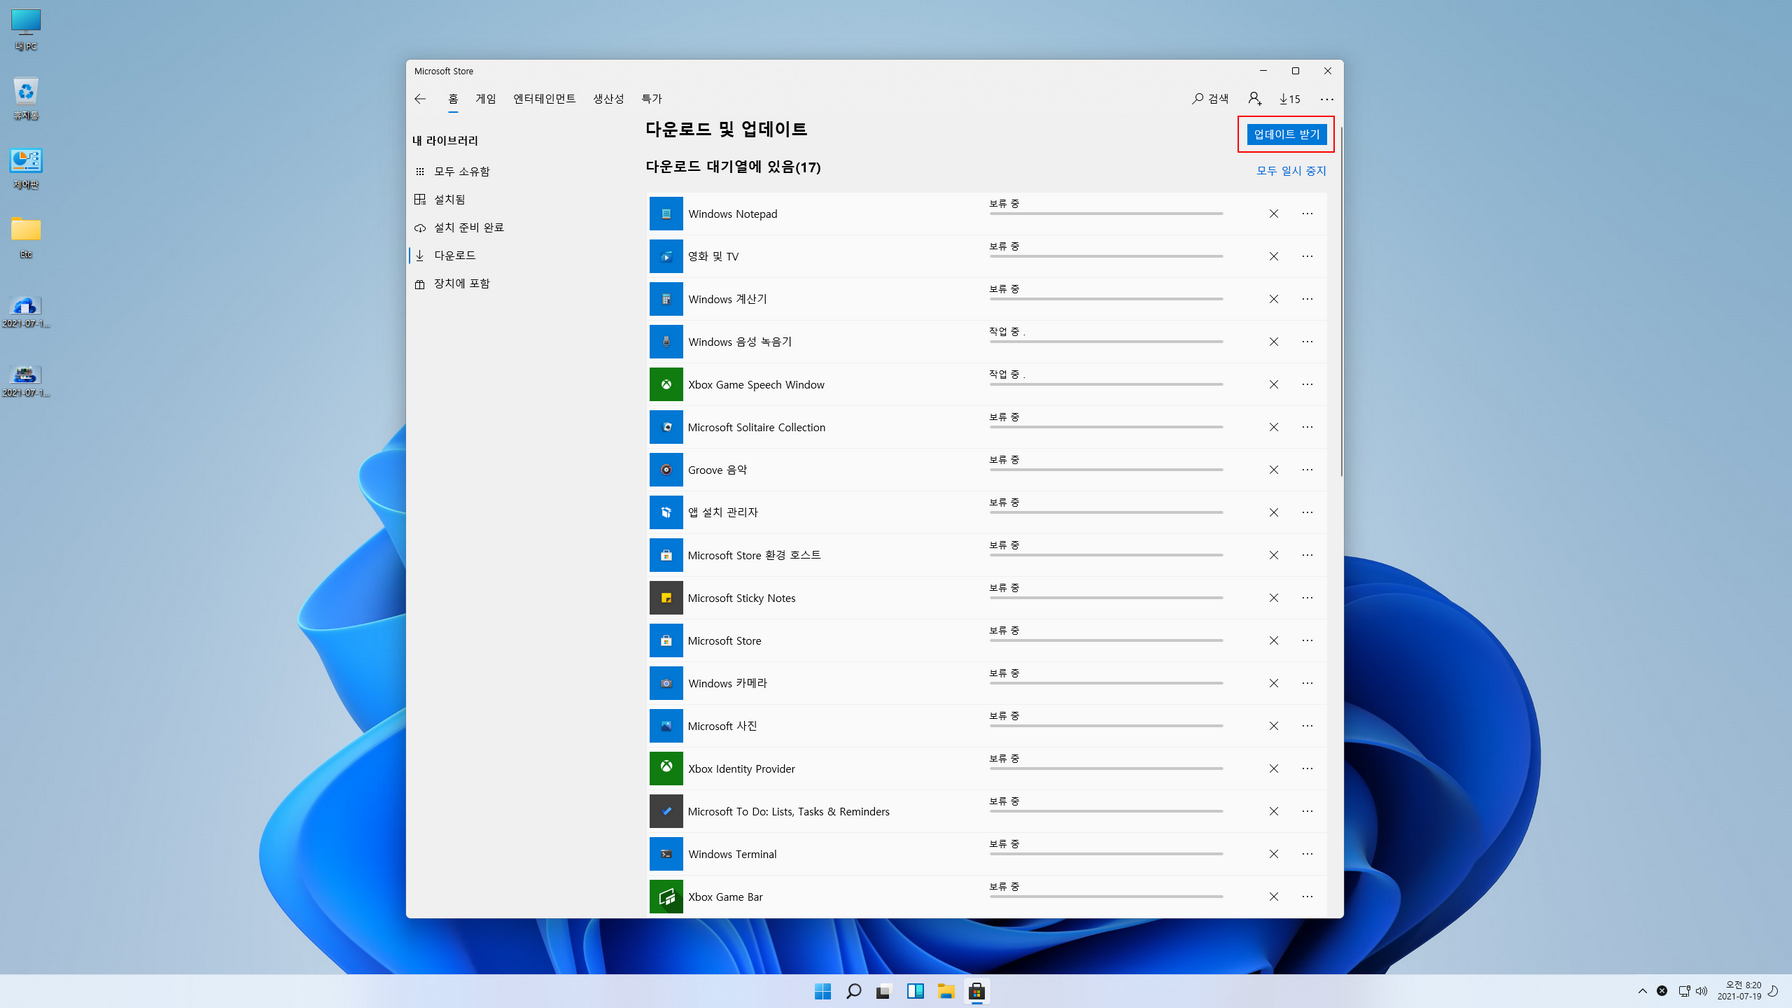Click the 모두 일시 중지 link
The height and width of the screenshot is (1008, 1792).
pyautogui.click(x=1291, y=171)
